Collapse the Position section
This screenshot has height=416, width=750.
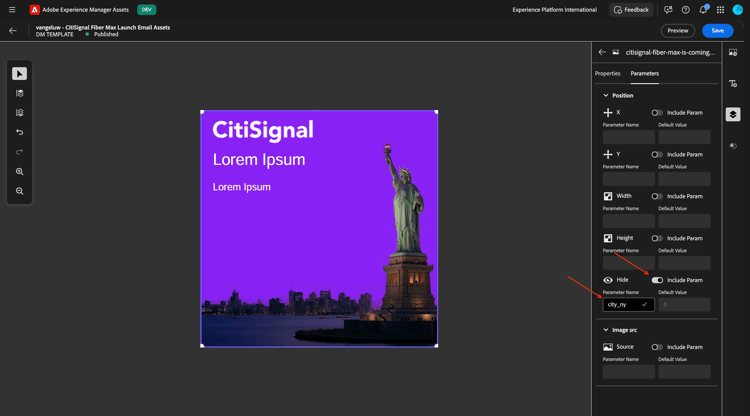(x=606, y=96)
